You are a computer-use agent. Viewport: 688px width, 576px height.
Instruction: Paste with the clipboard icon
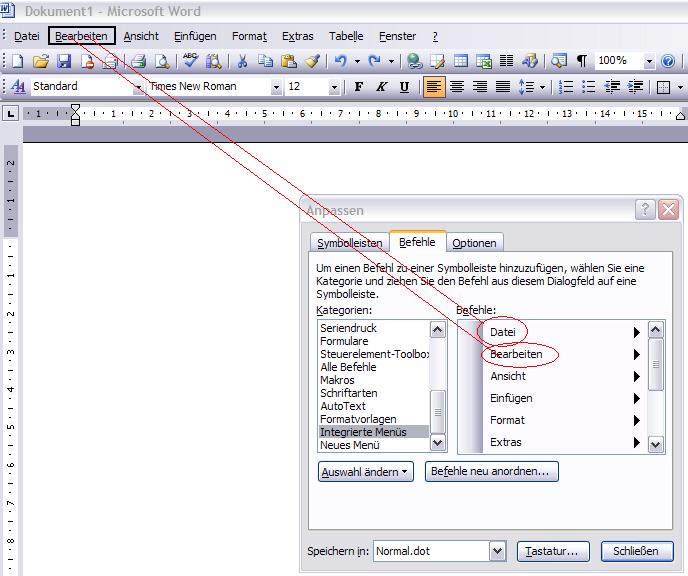[x=289, y=61]
